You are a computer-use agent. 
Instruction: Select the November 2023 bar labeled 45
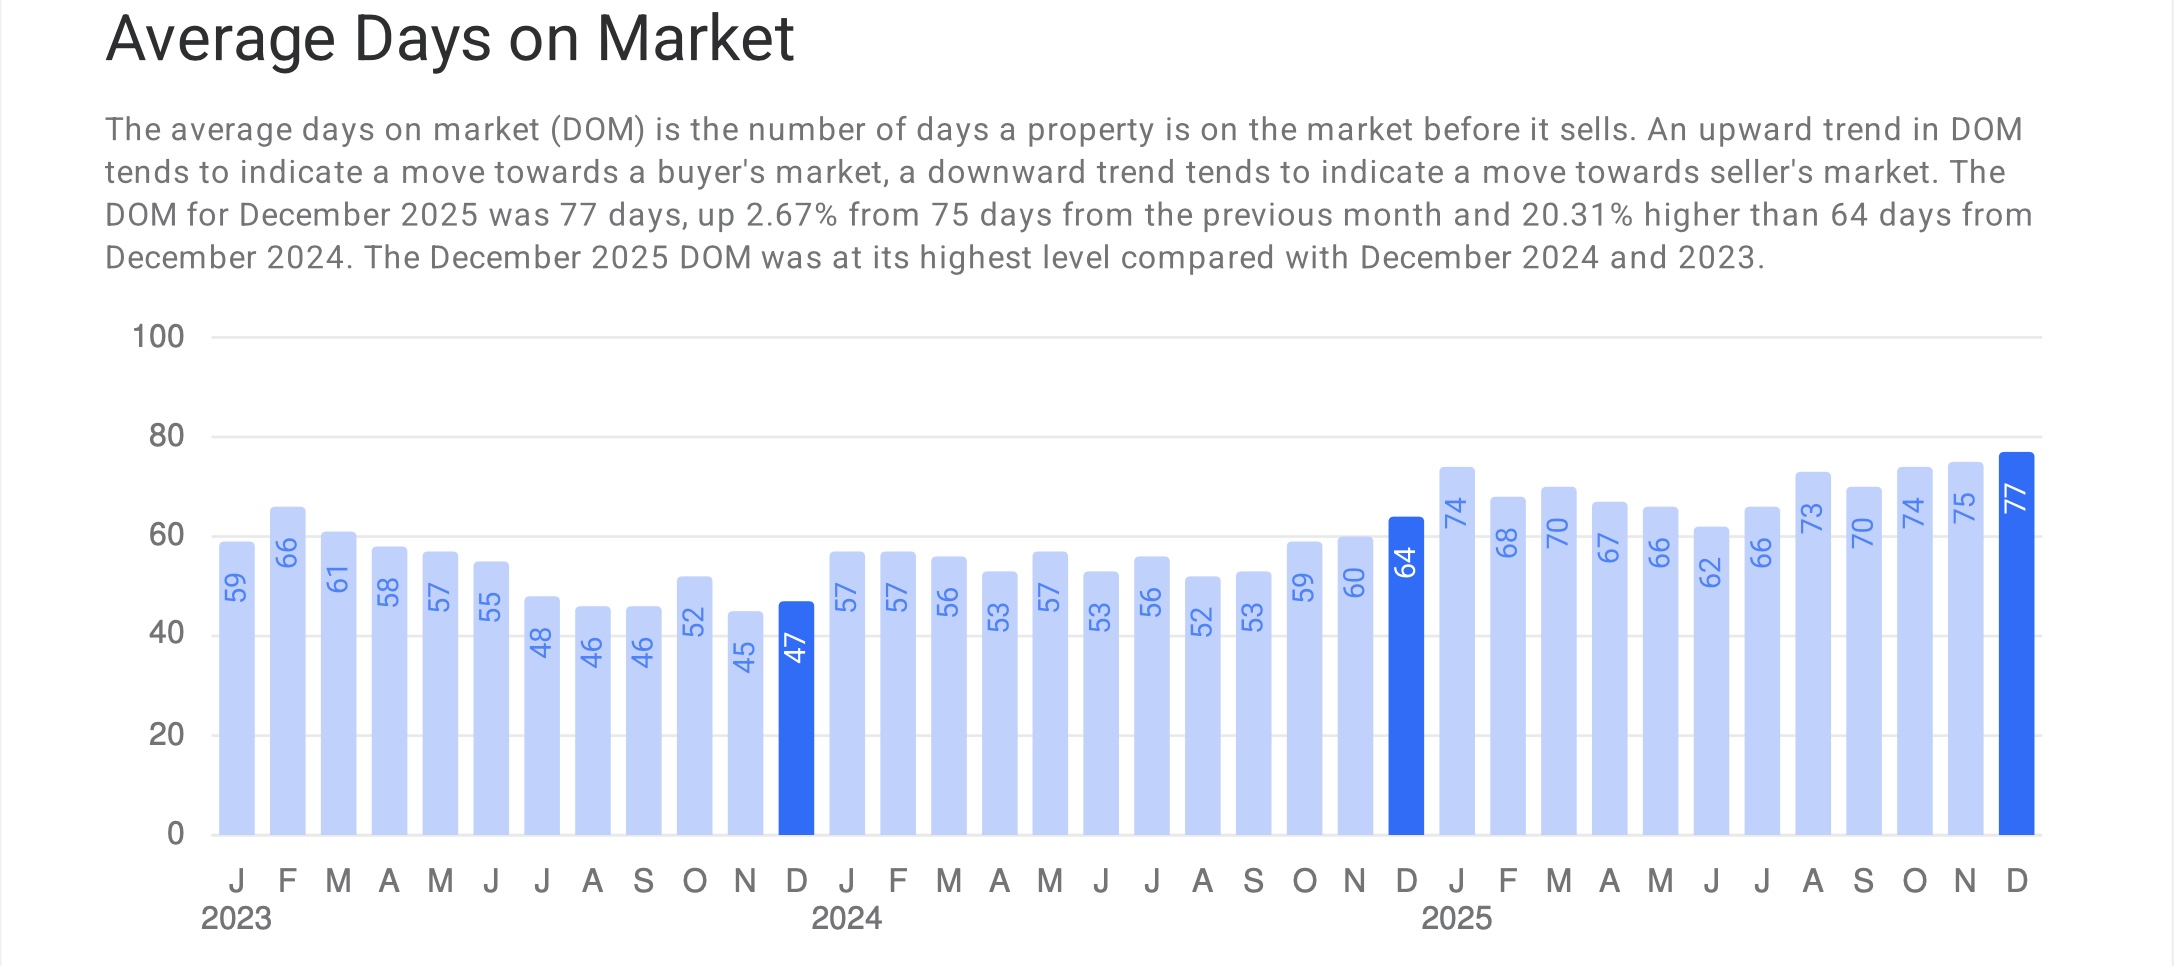click(x=745, y=724)
